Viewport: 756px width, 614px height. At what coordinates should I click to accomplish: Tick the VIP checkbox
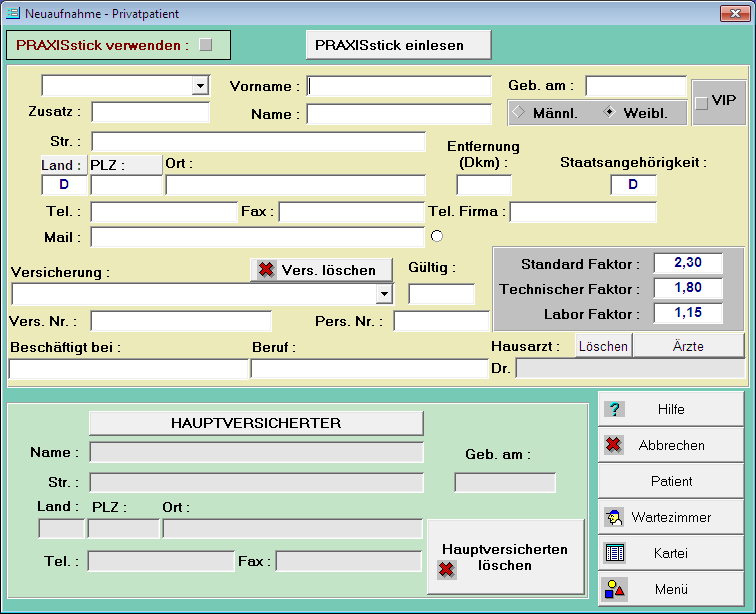coord(702,103)
